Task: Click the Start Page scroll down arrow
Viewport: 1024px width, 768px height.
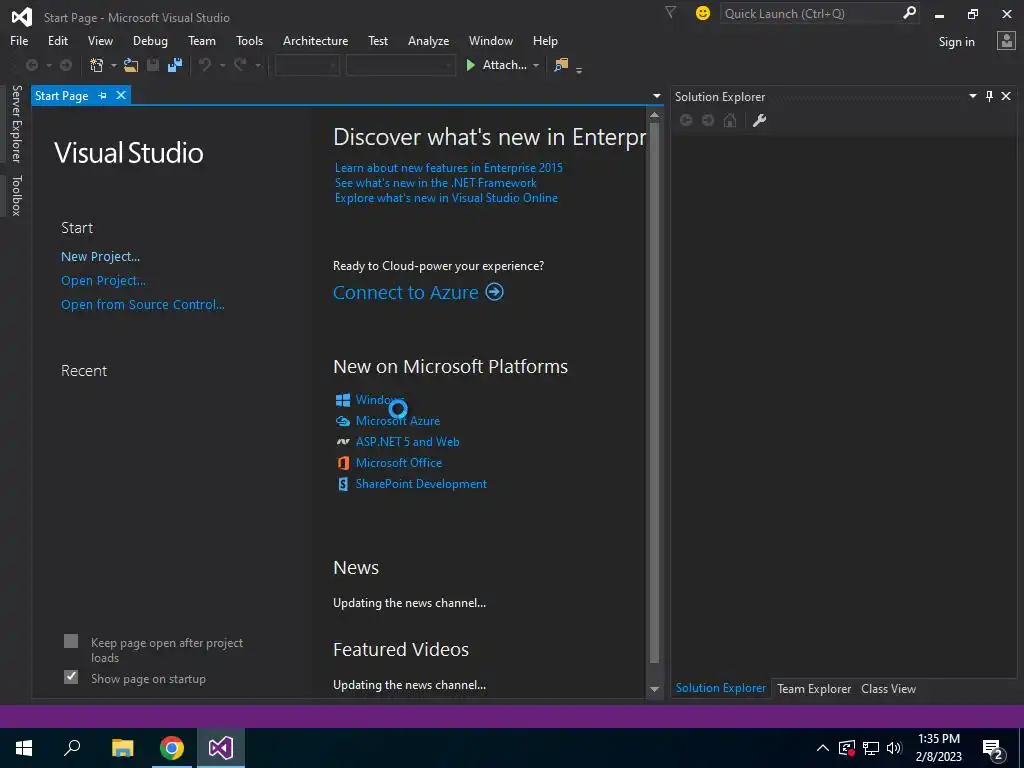Action: [654, 689]
